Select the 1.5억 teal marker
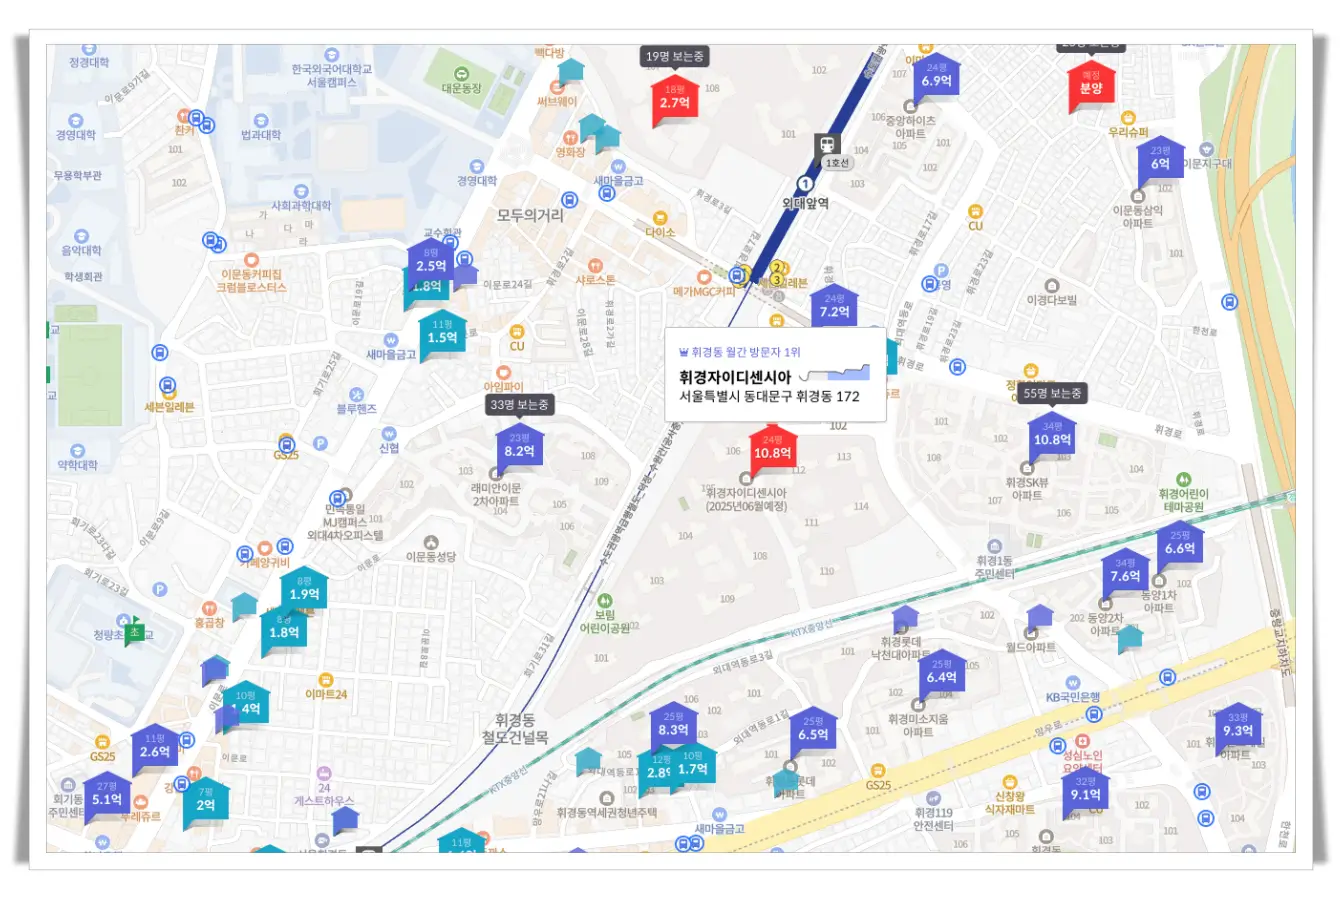 point(442,335)
